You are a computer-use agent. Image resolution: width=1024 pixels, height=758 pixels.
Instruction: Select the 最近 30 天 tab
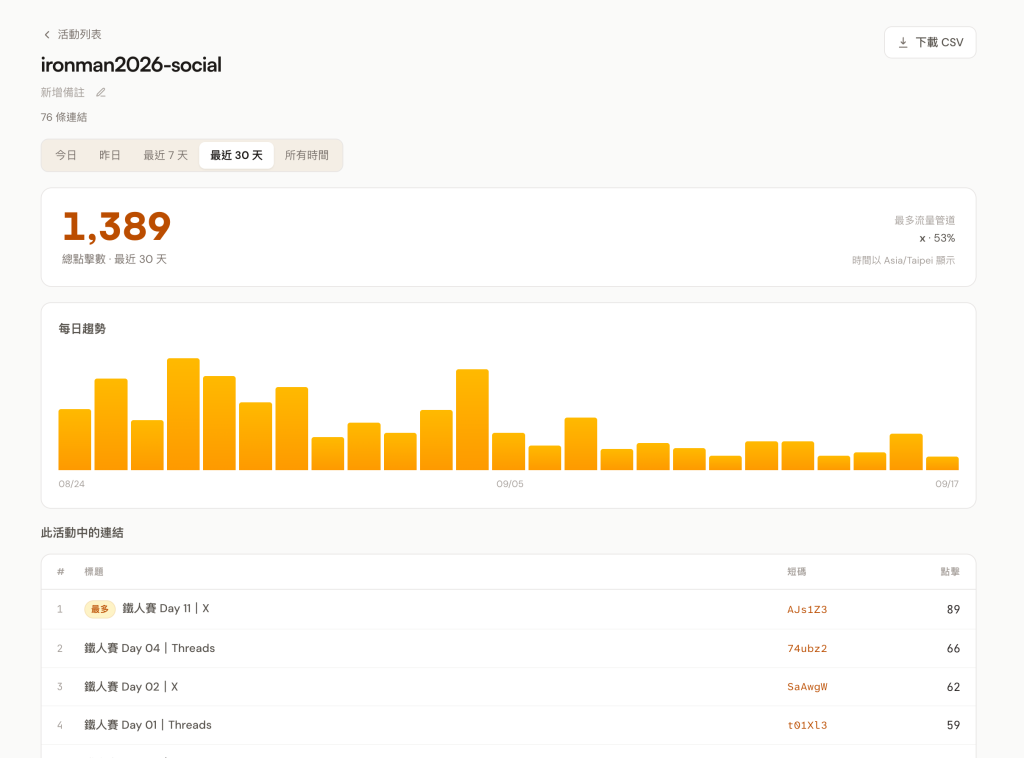tap(236, 155)
